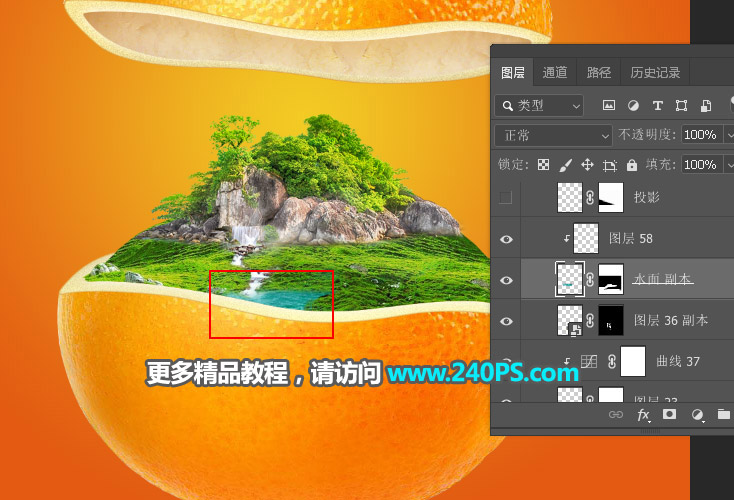This screenshot has width=734, height=500.
Task: Select the 投影 layer thumbnail
Action: tap(570, 198)
